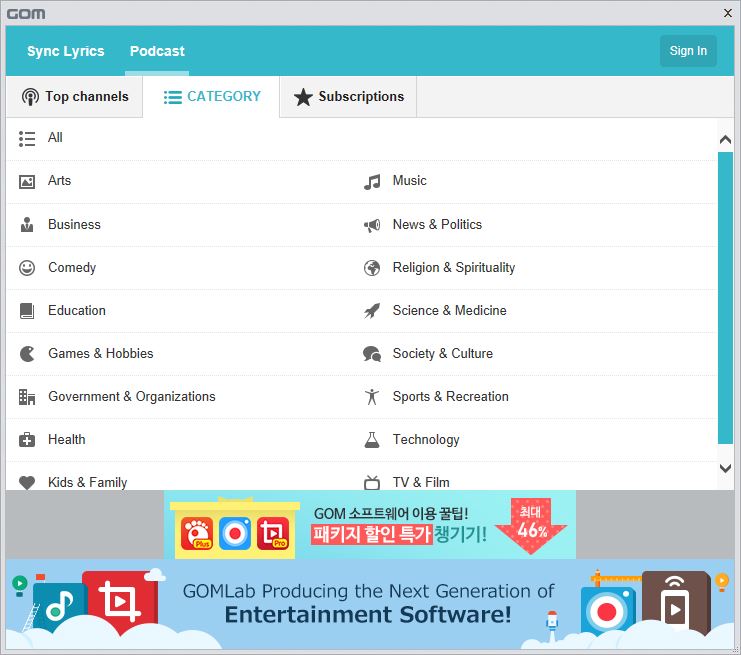Image resolution: width=741 pixels, height=655 pixels.
Task: Select the Technology category
Action: [x=426, y=440]
